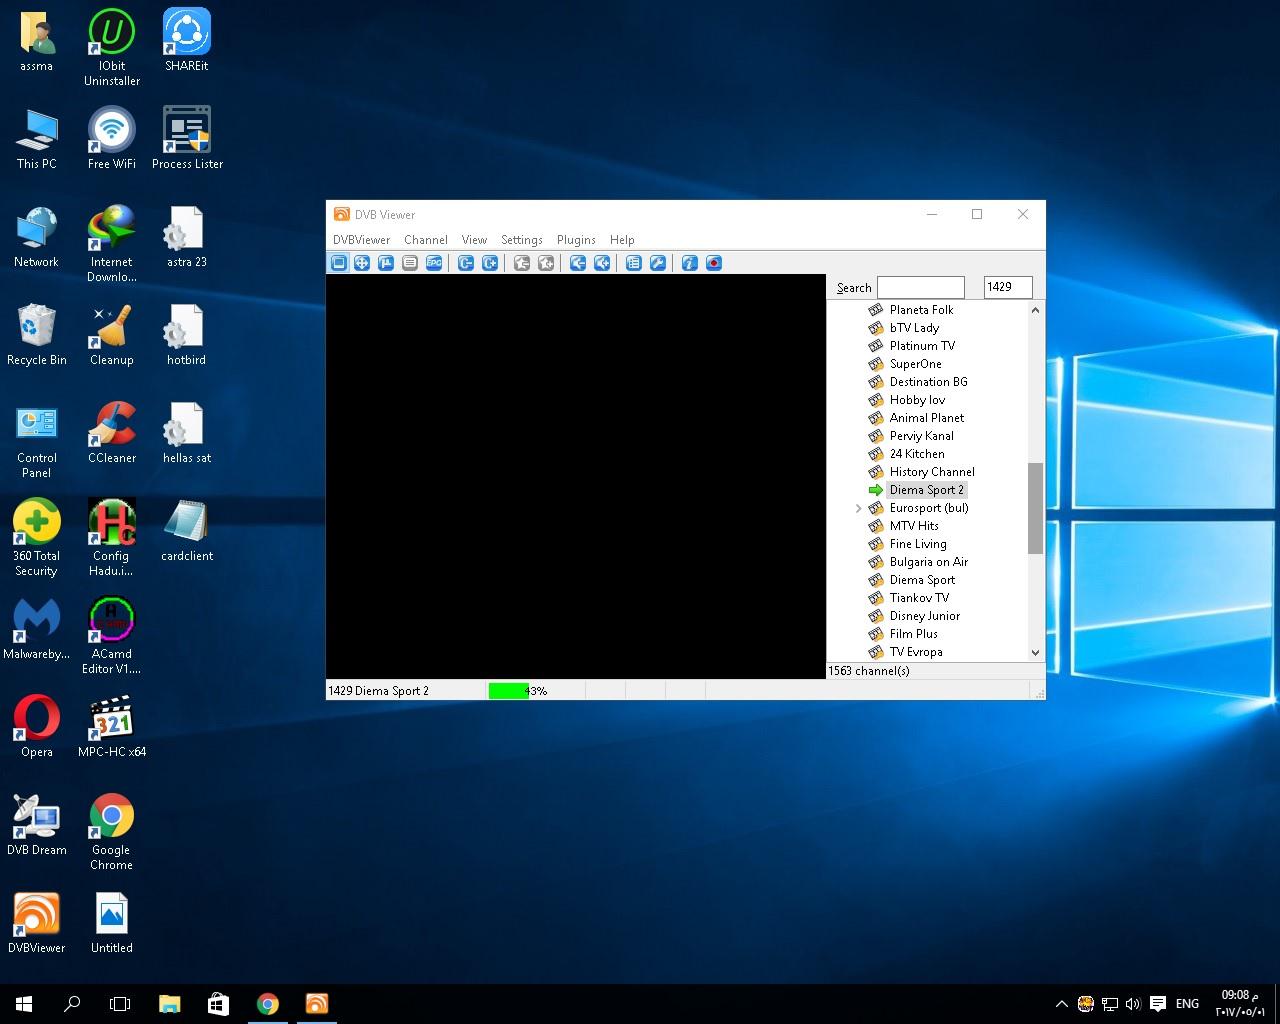Select the 24 Kitchen channel
1280x1024 pixels.
point(917,454)
